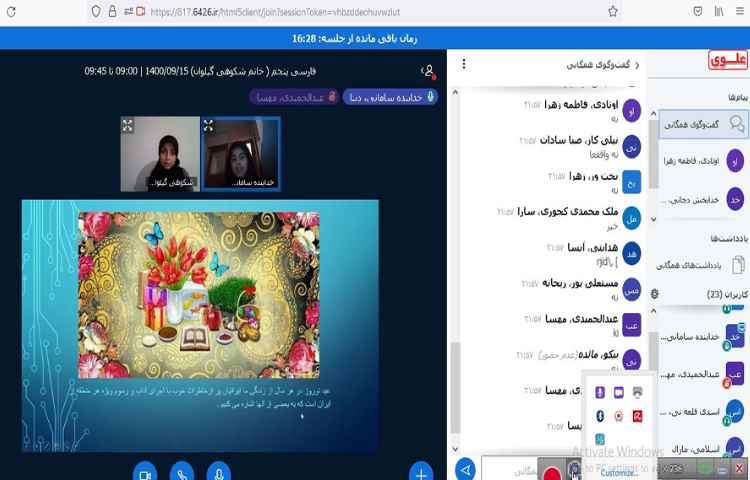Click the red stop recording button
The width and height of the screenshot is (750, 480).
click(550, 469)
